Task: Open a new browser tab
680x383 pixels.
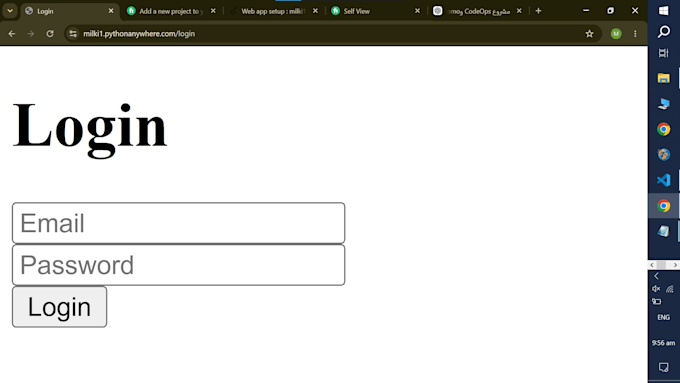Action: tap(538, 11)
